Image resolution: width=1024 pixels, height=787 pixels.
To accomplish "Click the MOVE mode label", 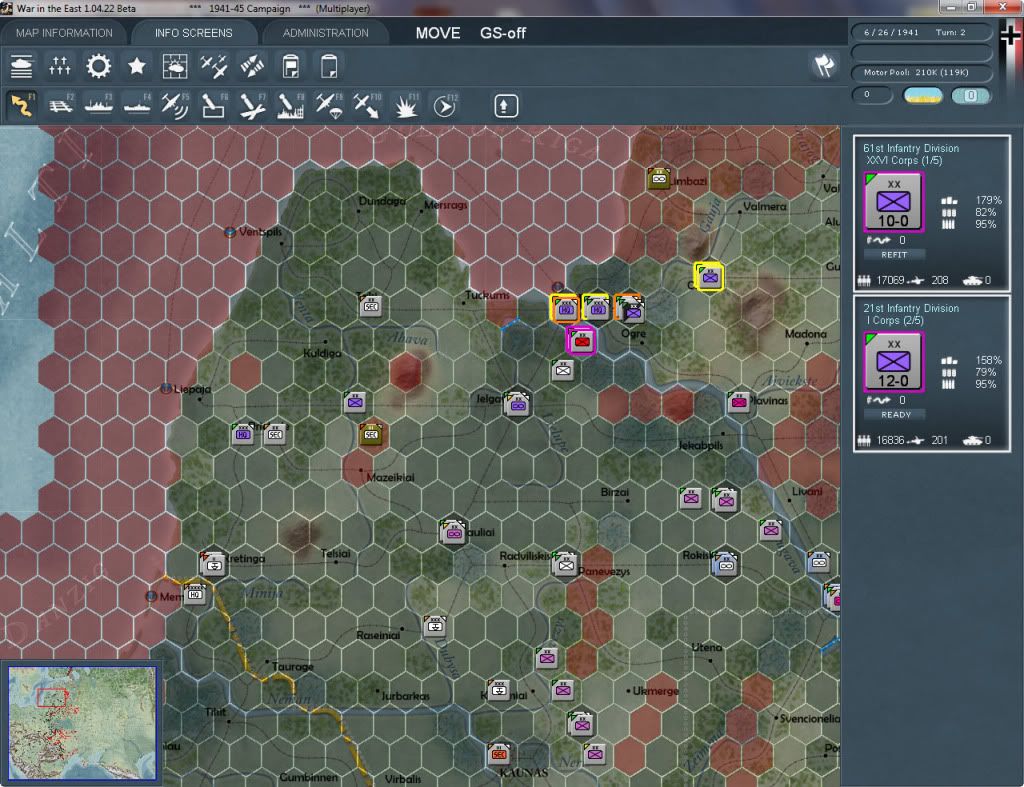I will tap(438, 33).
